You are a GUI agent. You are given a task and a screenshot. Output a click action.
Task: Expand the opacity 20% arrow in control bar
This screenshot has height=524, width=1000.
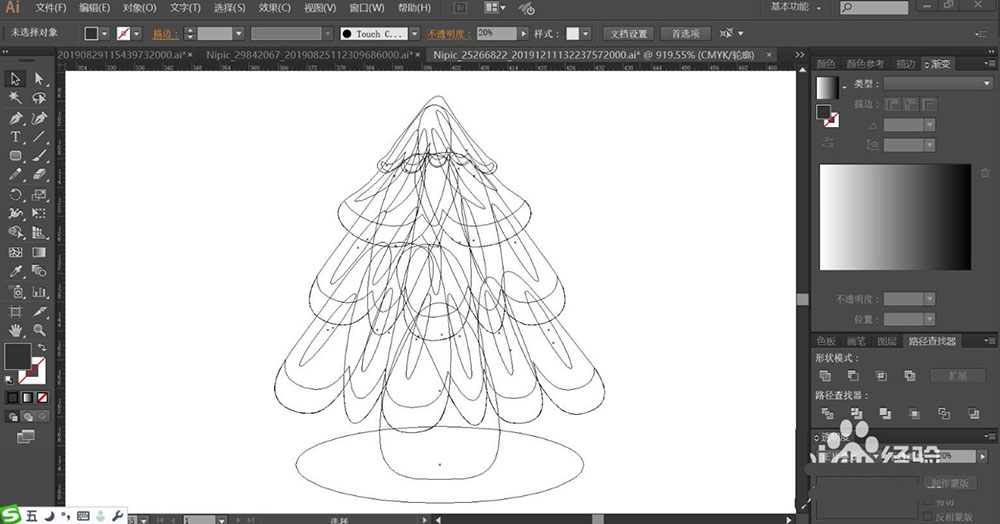pos(524,34)
